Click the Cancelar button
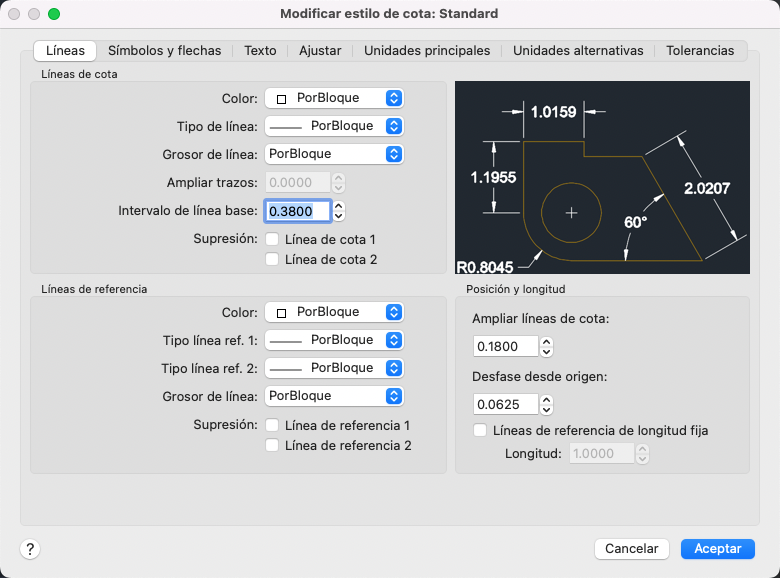780x578 pixels. 631,549
